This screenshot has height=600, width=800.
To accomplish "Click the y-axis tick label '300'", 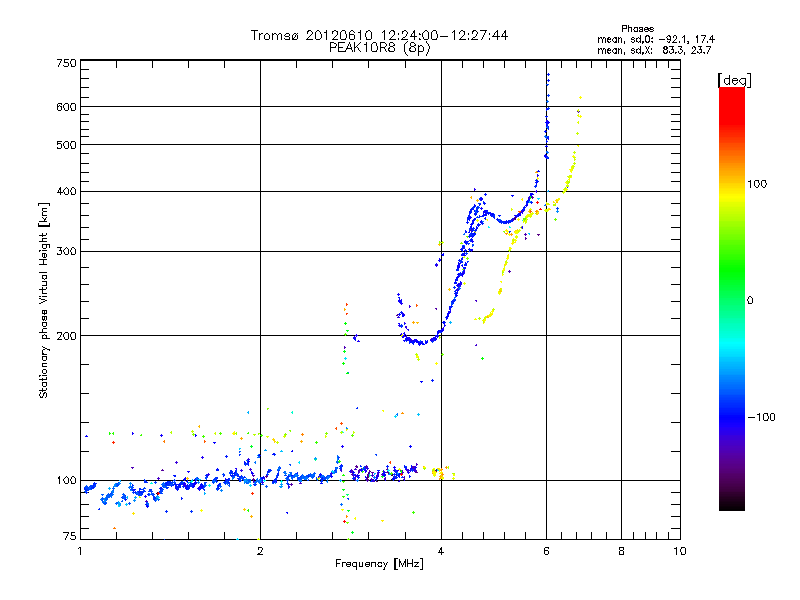I will pyautogui.click(x=66, y=252).
